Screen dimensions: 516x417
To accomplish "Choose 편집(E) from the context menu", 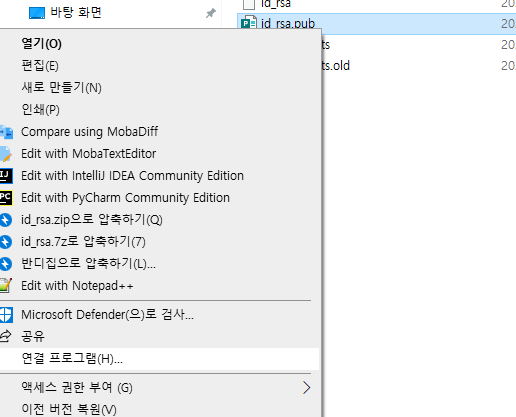I will [40, 65].
